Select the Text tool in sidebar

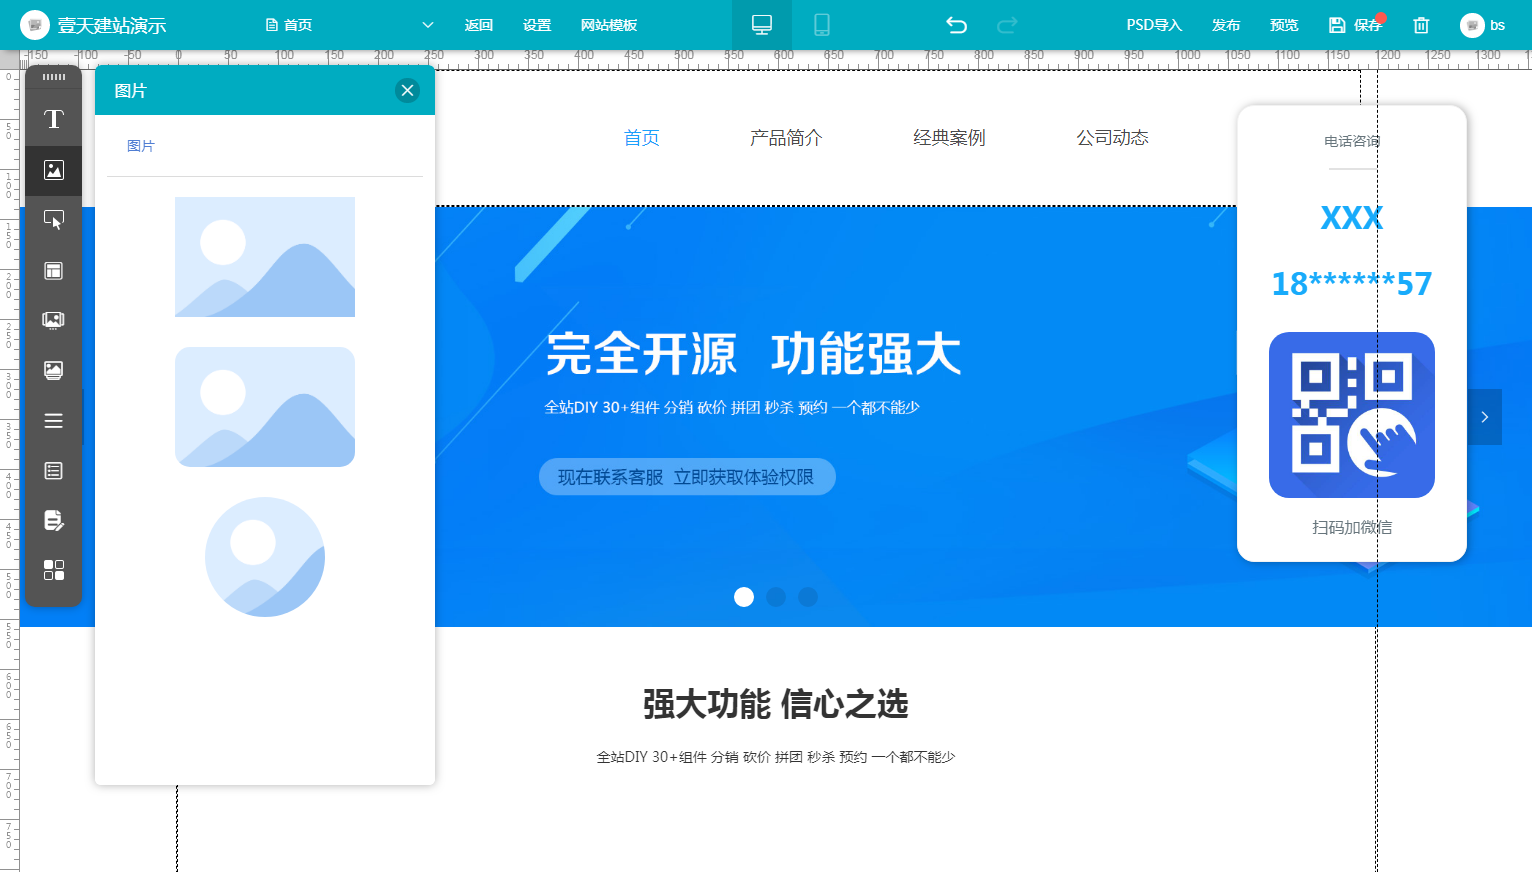pos(54,120)
